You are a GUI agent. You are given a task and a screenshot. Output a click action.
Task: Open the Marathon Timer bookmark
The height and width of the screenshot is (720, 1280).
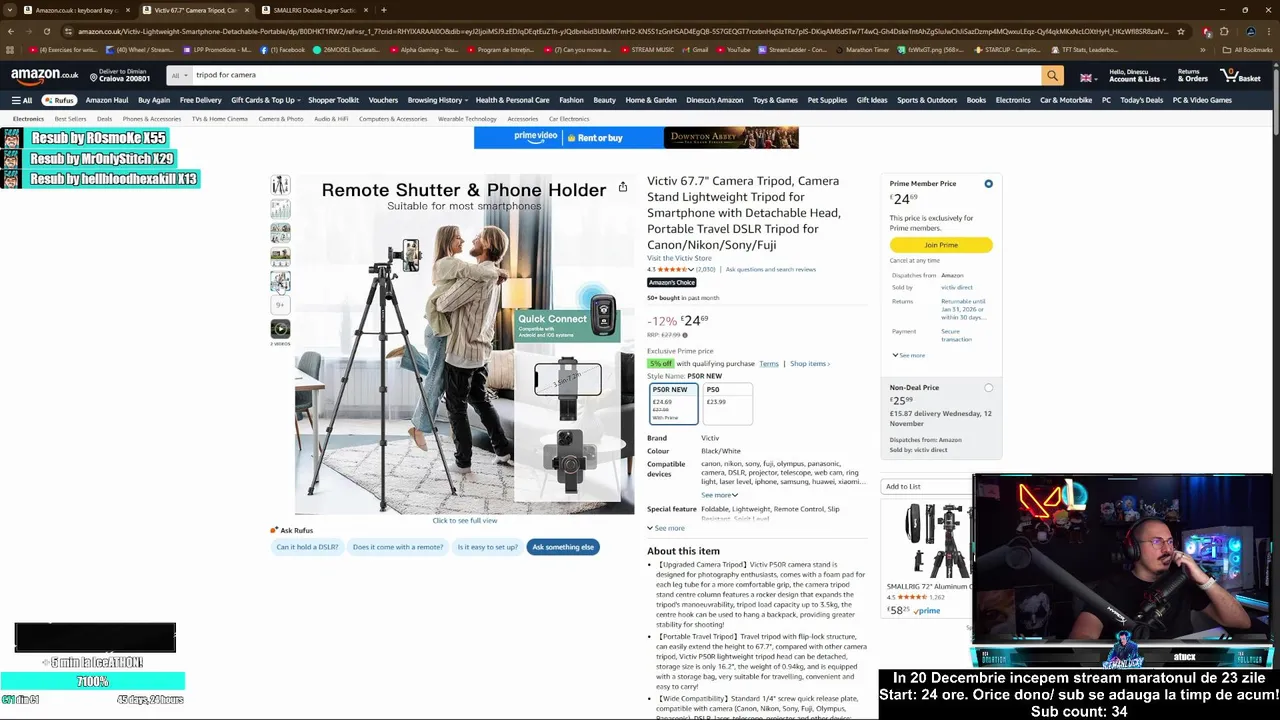862,49
